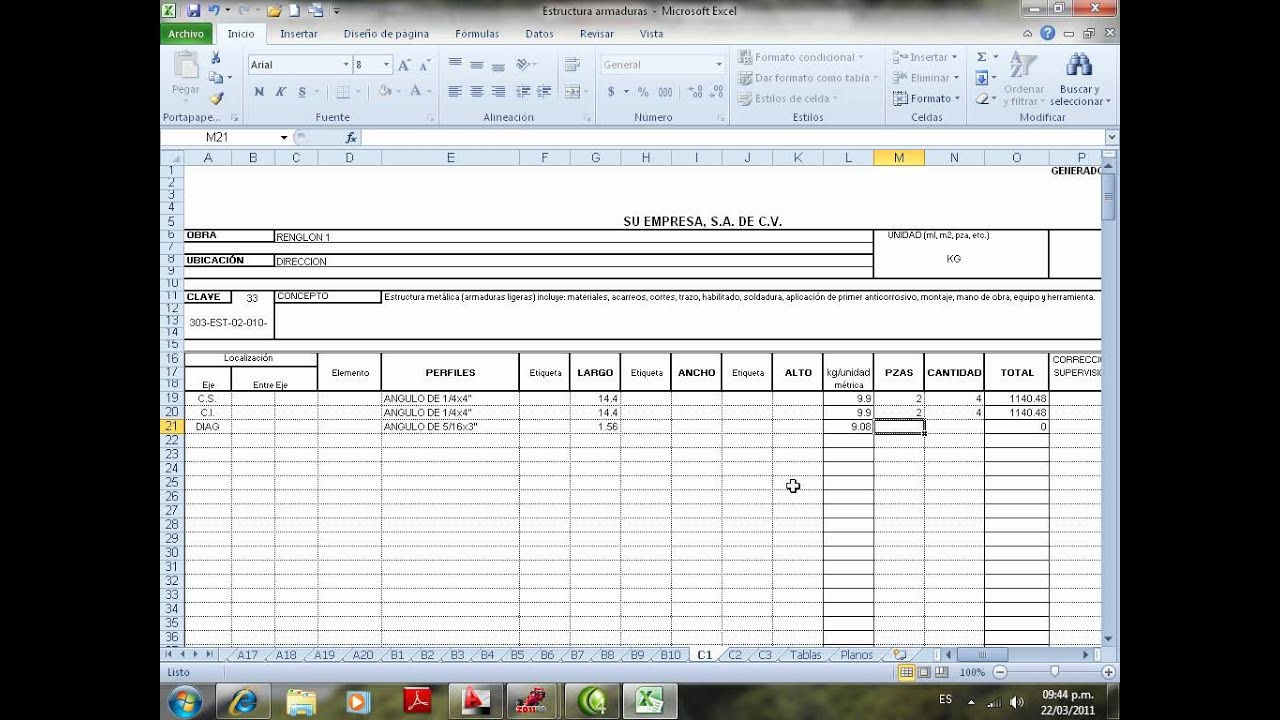Toggle underline (S) formatting
This screenshot has height=720, width=1280.
click(x=302, y=92)
